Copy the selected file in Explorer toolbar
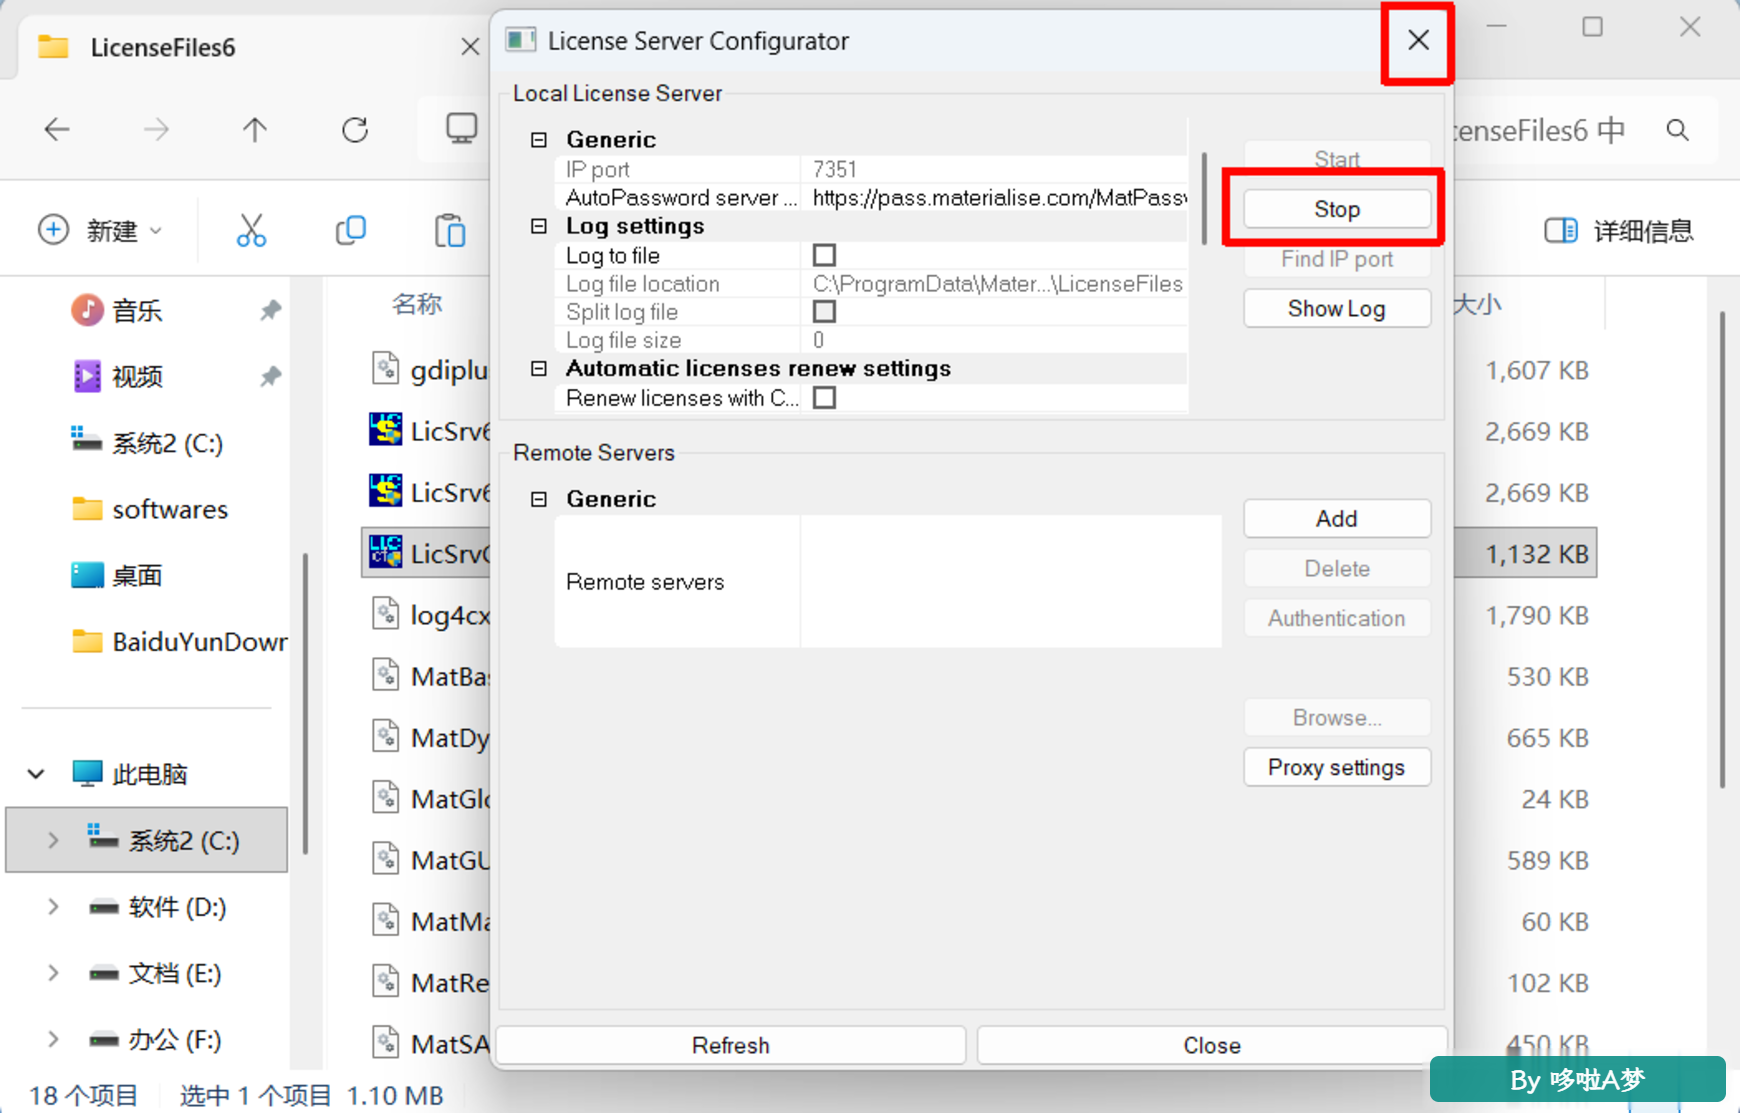 (x=350, y=230)
